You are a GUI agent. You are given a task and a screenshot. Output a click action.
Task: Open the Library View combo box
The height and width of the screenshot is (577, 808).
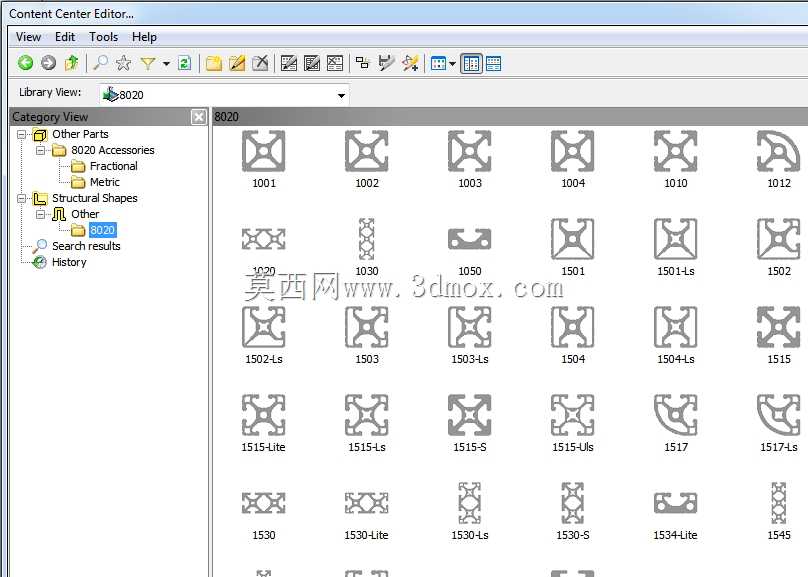coord(224,95)
